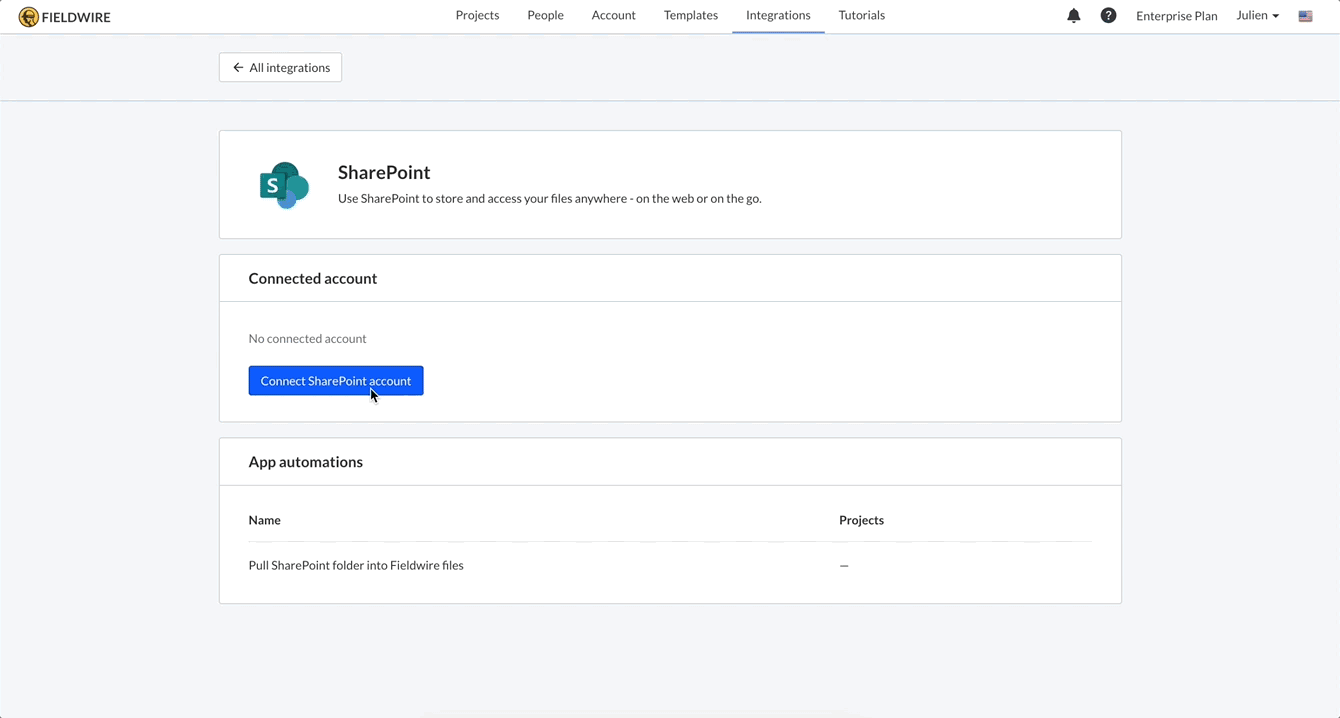Viewport: 1340px width, 718px height.
Task: Open Pull SharePoint folder into Fieldwire files automation
Action: tap(356, 565)
